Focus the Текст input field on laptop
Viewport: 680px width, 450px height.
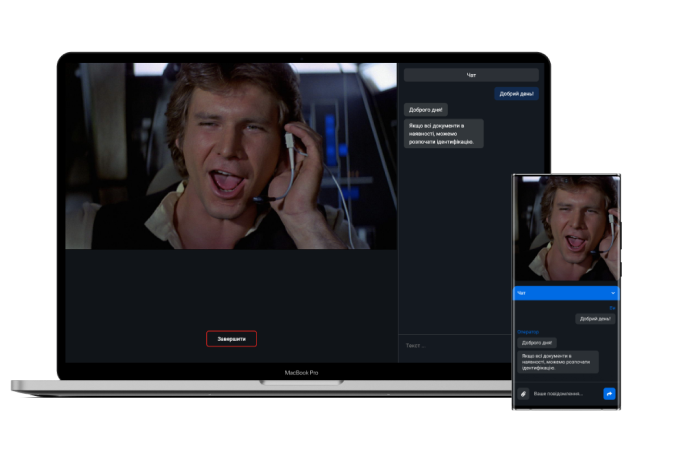468,346
